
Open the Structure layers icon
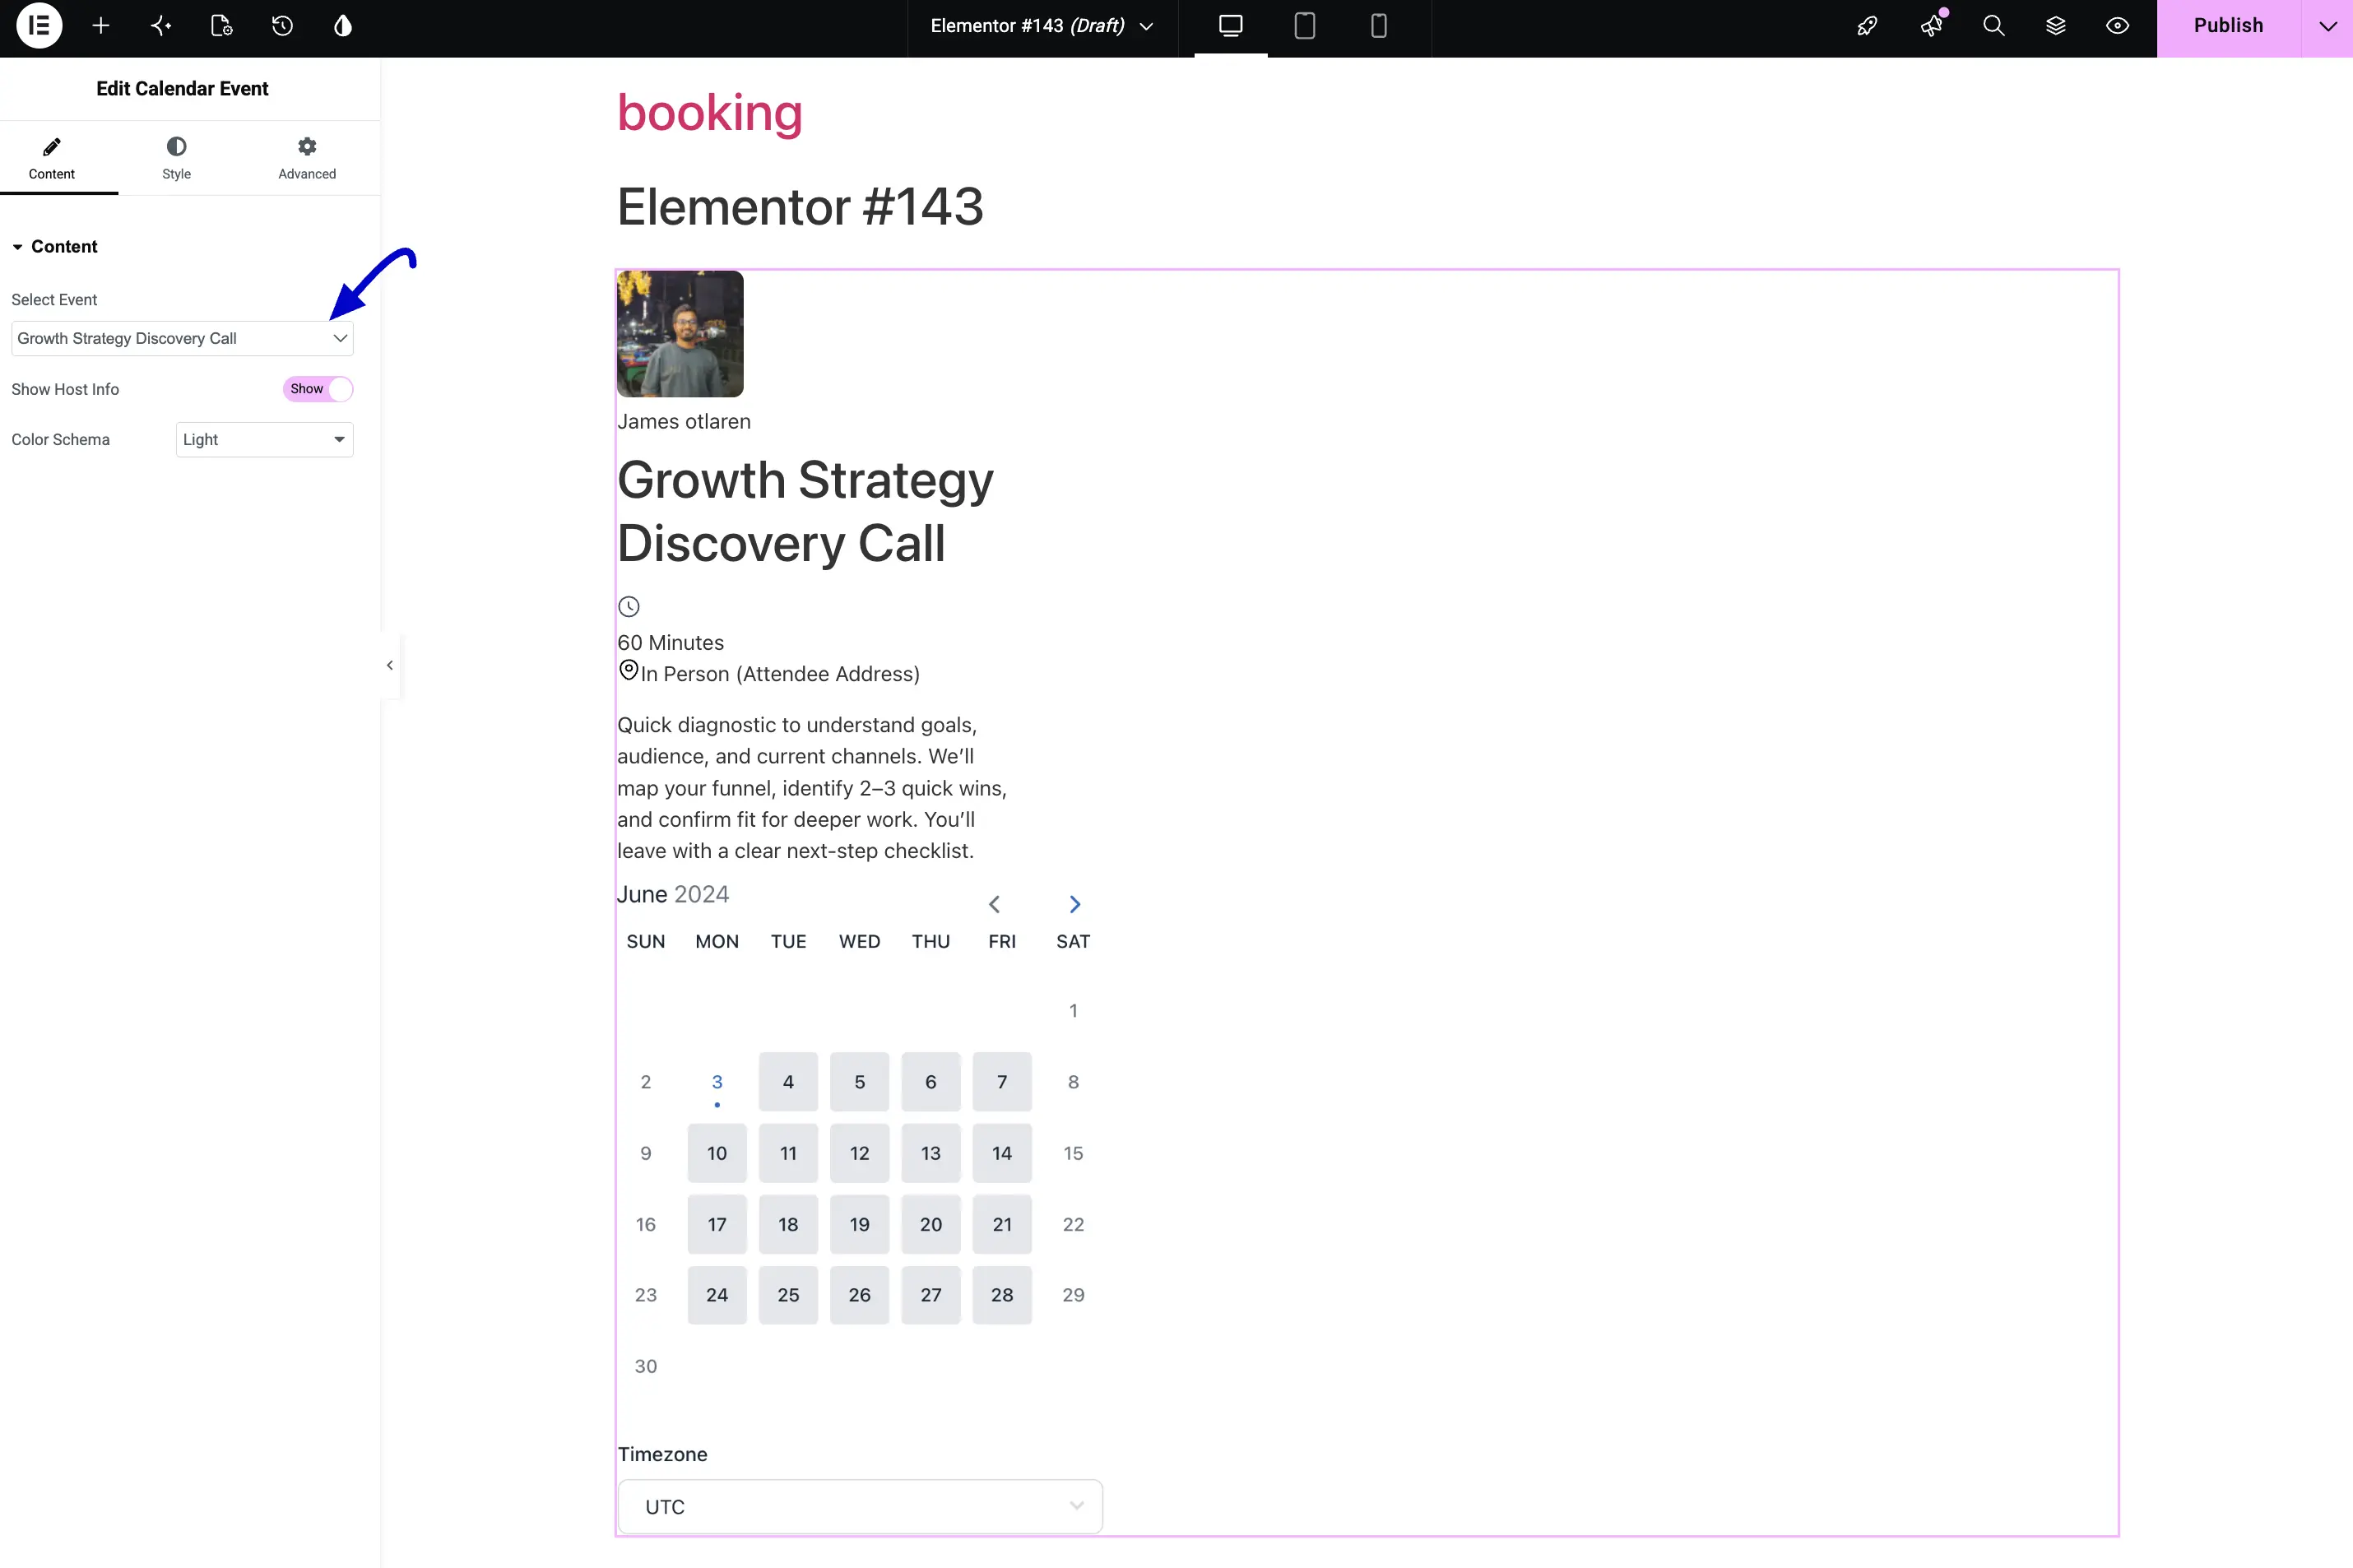point(2055,26)
